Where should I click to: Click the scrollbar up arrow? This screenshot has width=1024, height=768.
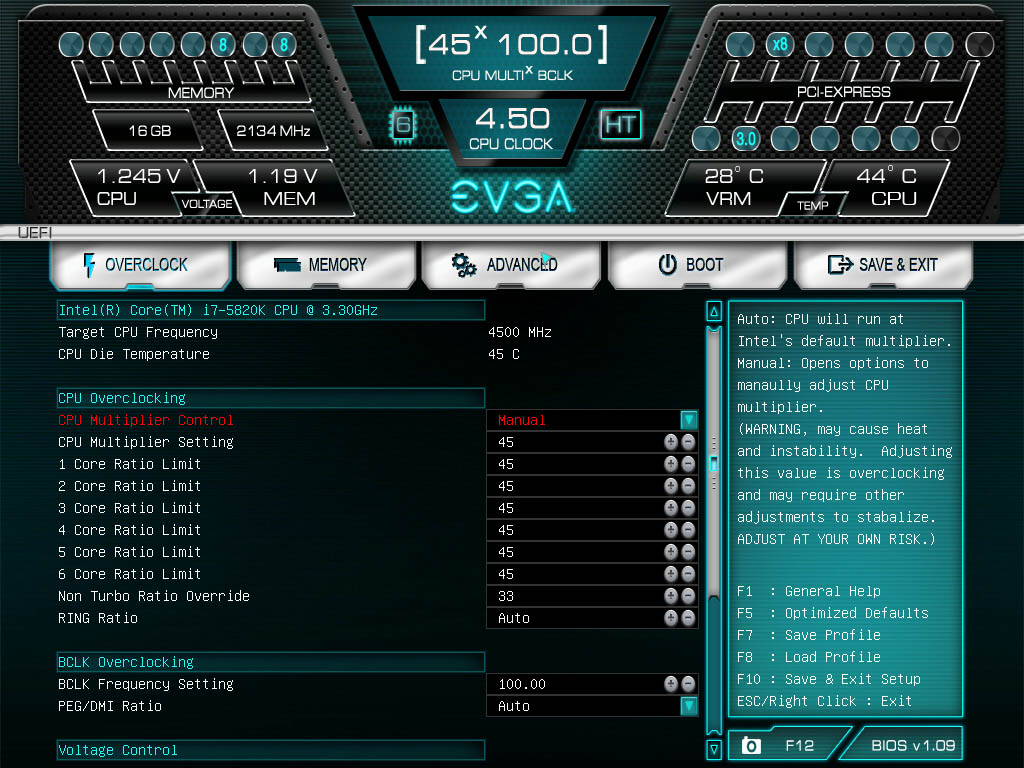pos(714,312)
